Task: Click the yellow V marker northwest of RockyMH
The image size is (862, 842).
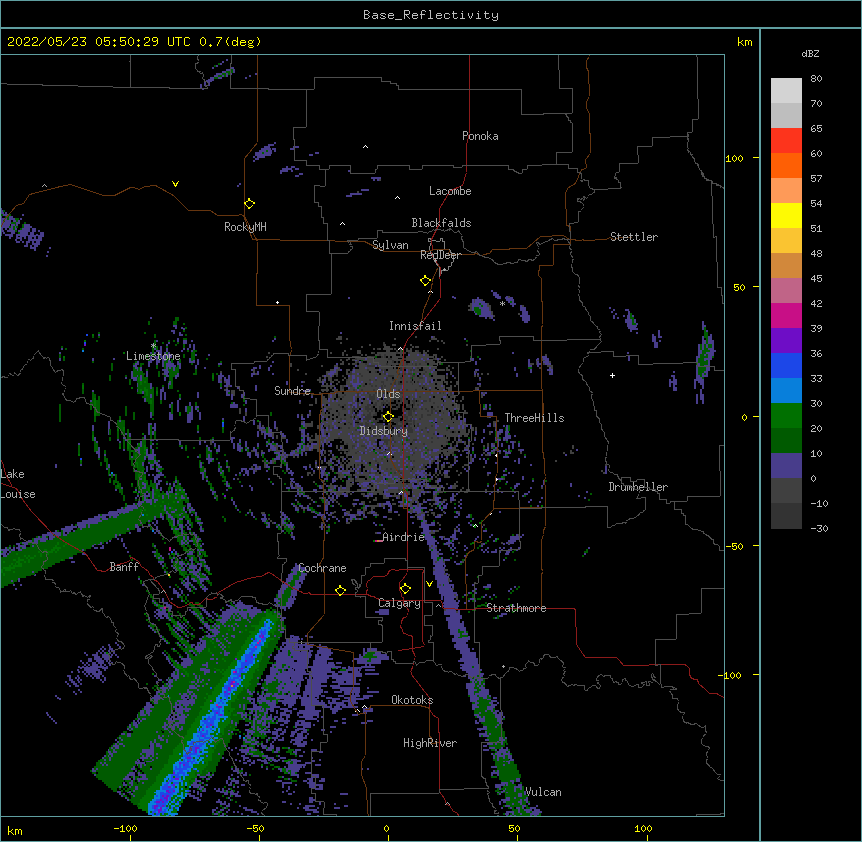Action: pos(175,184)
